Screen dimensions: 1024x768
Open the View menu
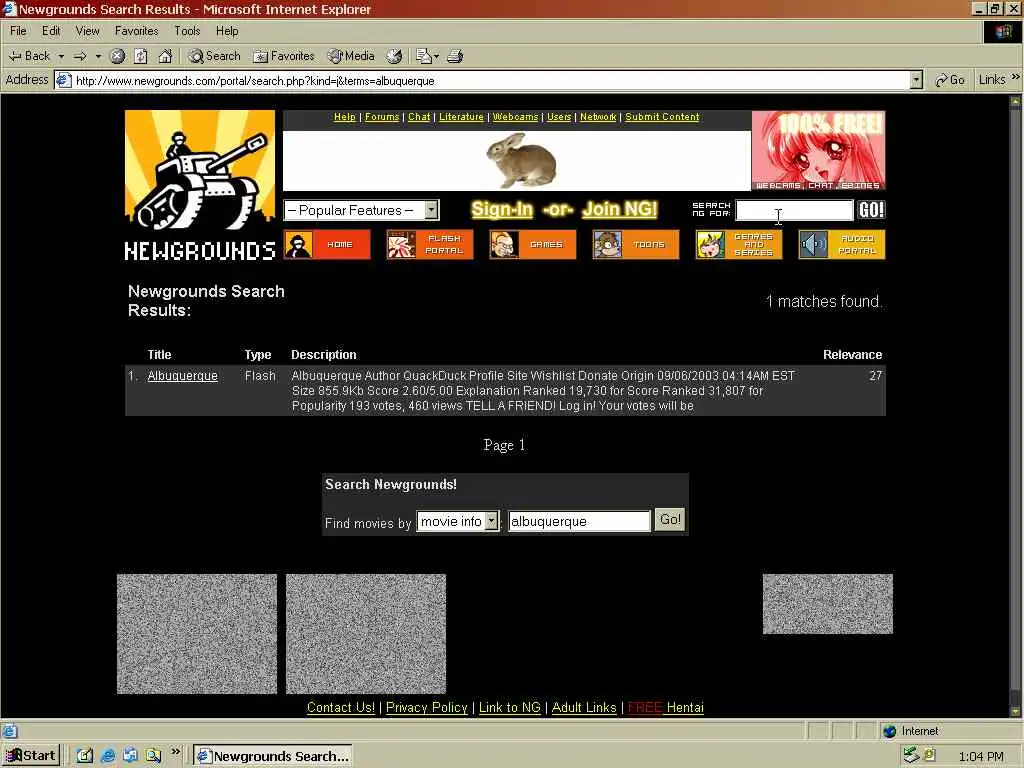[x=88, y=31]
